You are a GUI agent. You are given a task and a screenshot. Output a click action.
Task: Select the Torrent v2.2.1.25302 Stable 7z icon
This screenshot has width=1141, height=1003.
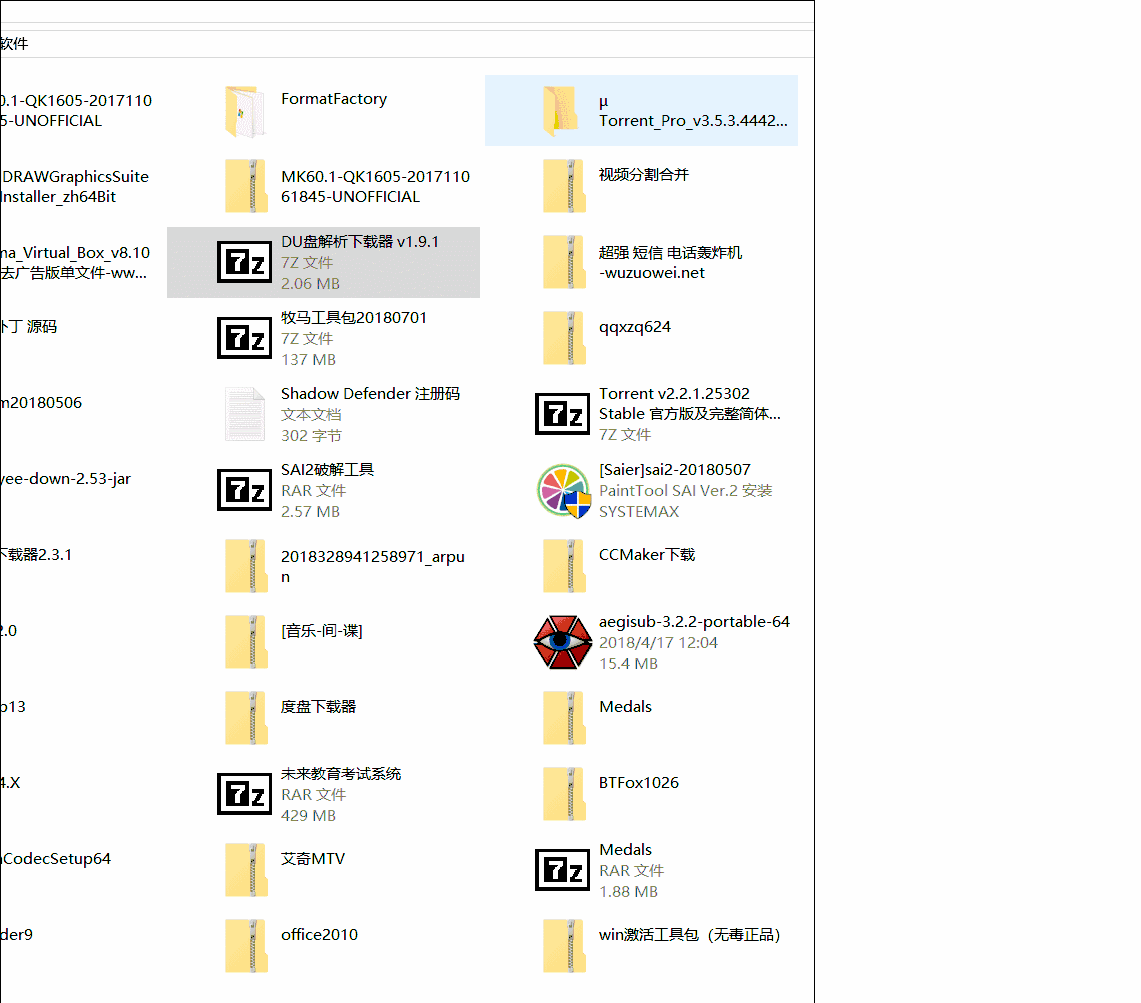point(562,414)
